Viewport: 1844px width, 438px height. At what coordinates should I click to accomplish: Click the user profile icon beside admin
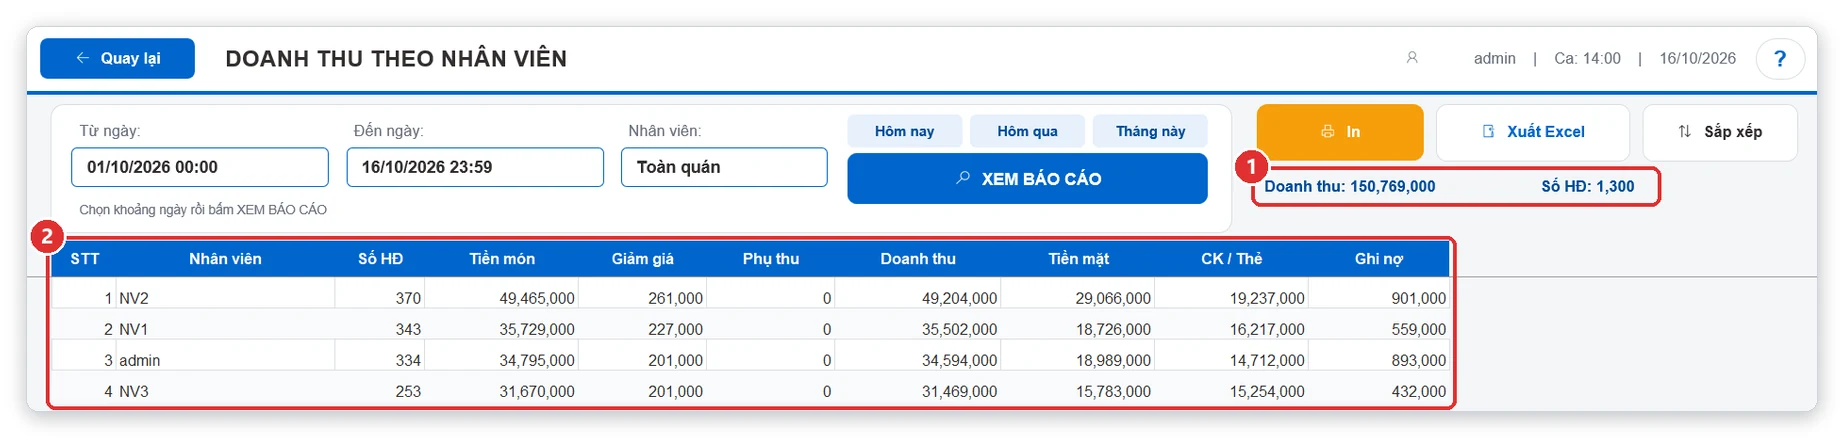pyautogui.click(x=1412, y=58)
